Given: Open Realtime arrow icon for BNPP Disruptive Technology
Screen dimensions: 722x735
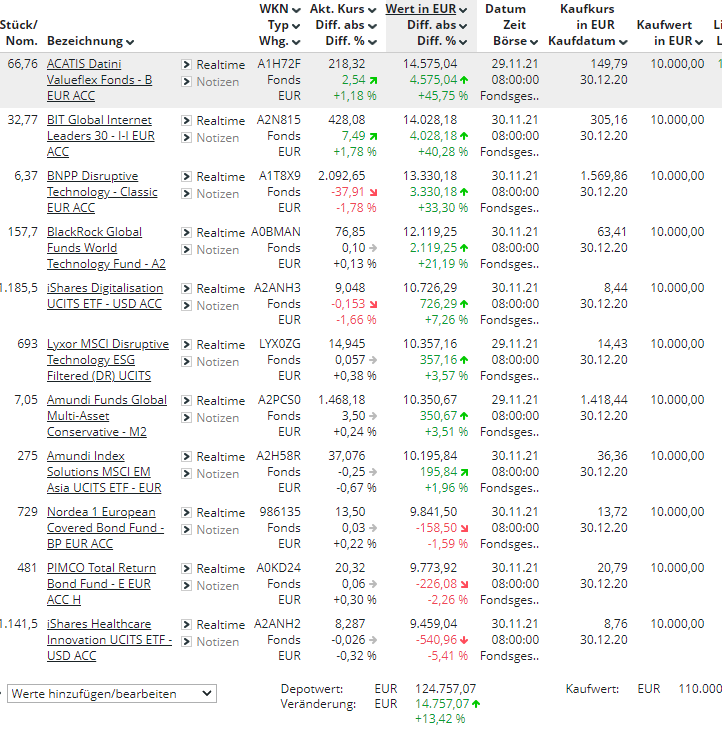Looking at the screenshot, I should click(x=186, y=176).
